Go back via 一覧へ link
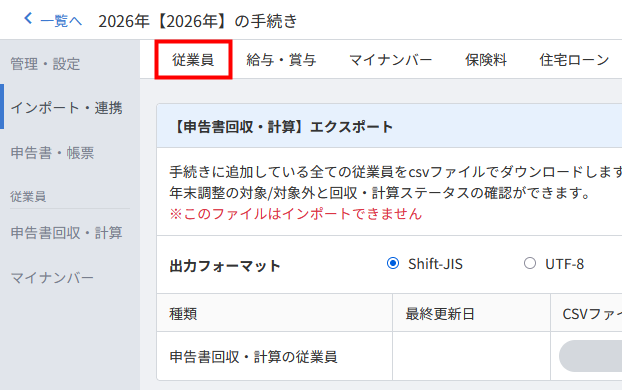The image size is (622, 390). tap(61, 21)
